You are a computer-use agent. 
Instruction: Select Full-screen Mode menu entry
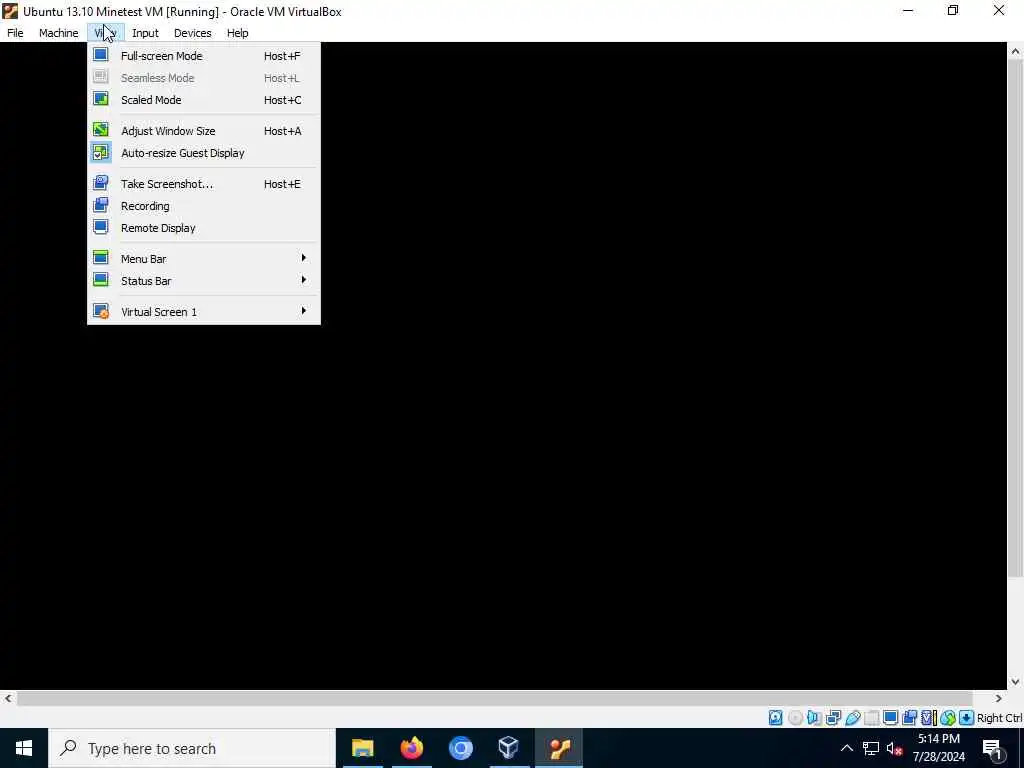pyautogui.click(x=204, y=56)
